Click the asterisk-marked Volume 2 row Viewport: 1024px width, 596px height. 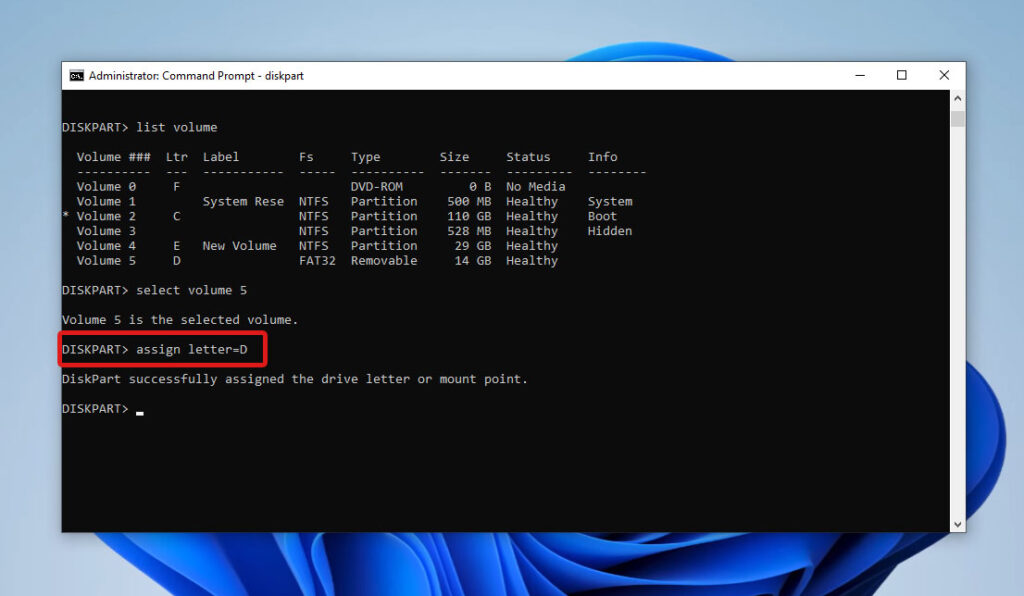point(106,215)
